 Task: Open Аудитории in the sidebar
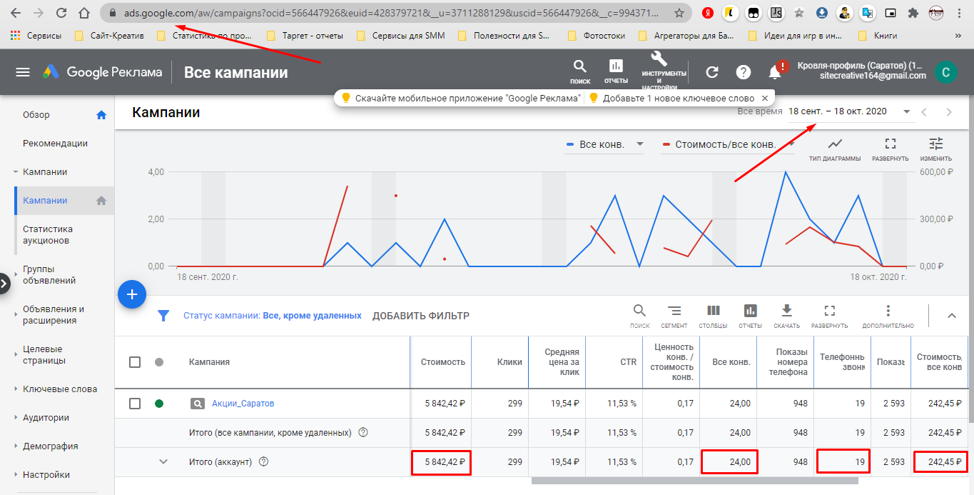coord(46,417)
